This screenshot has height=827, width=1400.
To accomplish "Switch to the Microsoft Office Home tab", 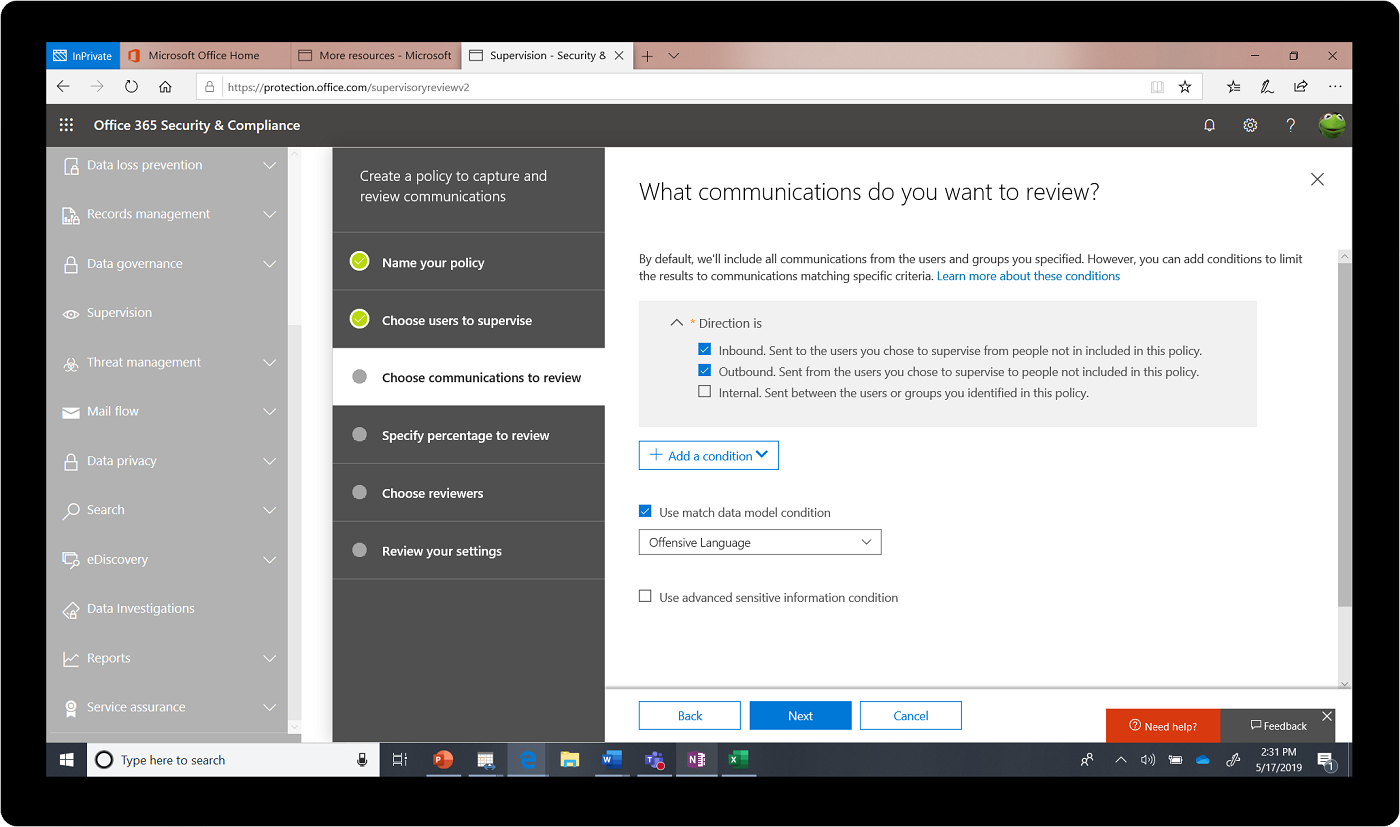I will click(205, 55).
